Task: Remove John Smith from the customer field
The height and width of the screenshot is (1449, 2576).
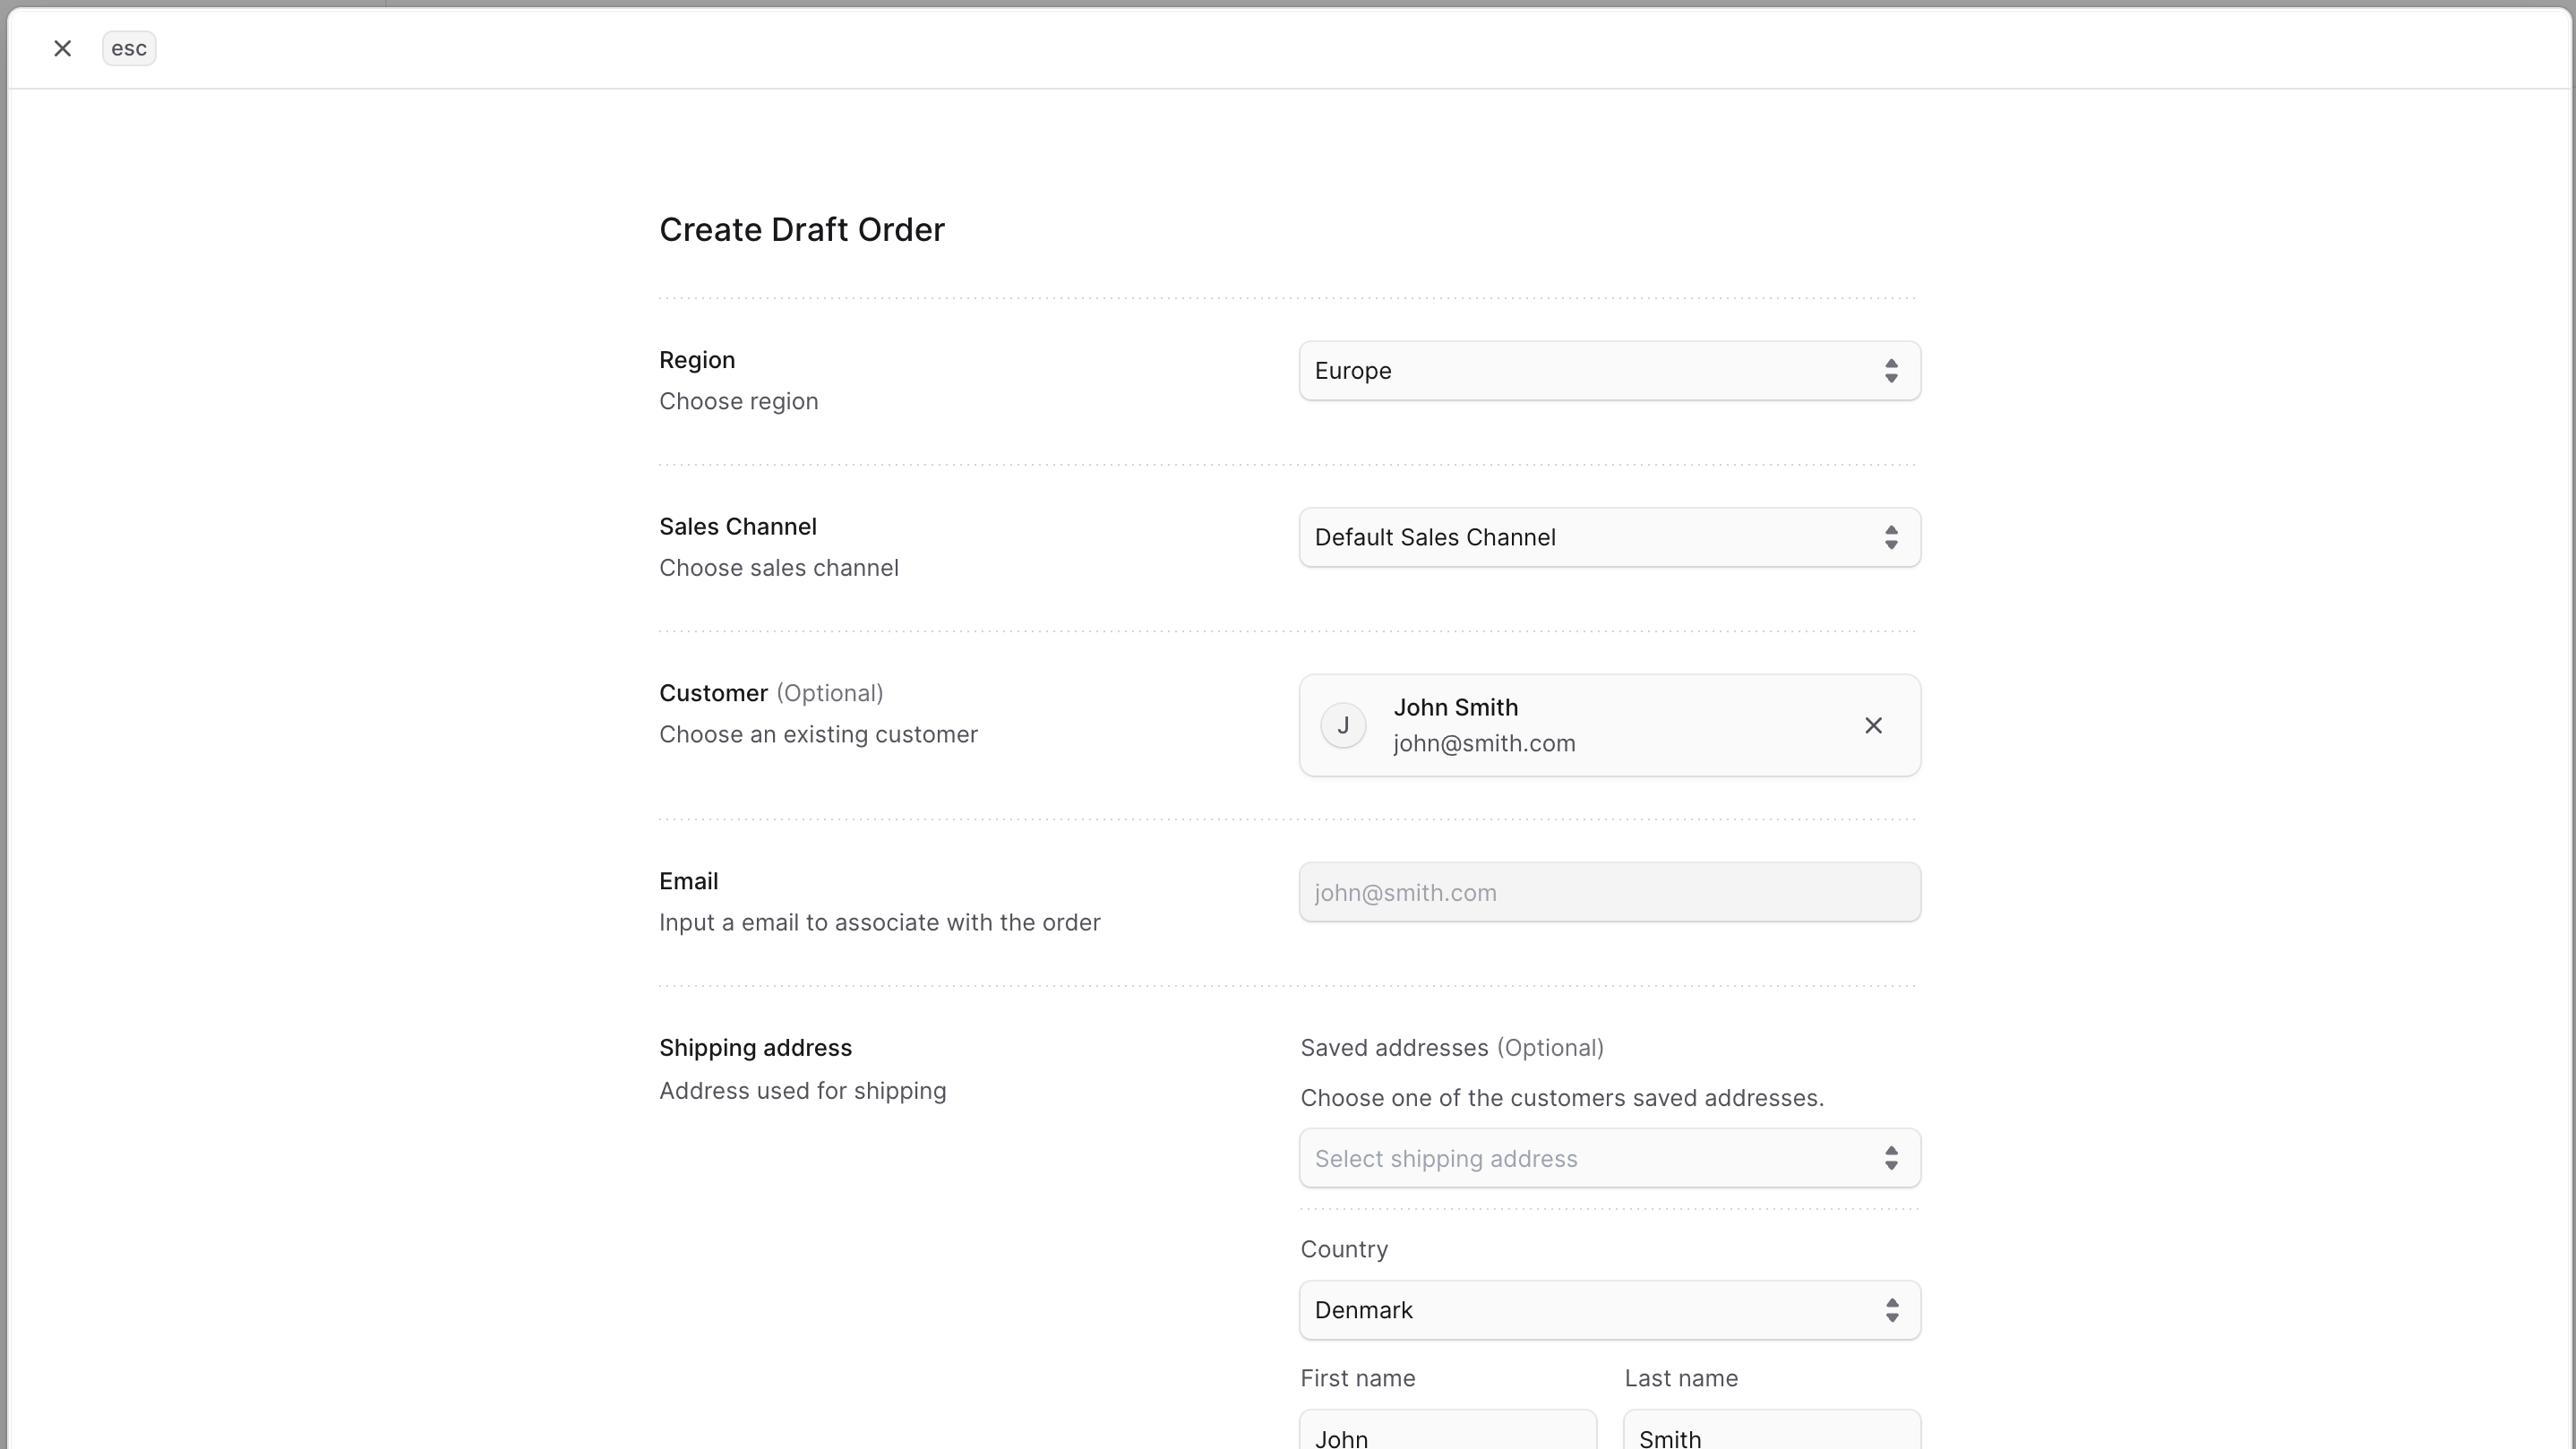Action: click(x=1873, y=725)
